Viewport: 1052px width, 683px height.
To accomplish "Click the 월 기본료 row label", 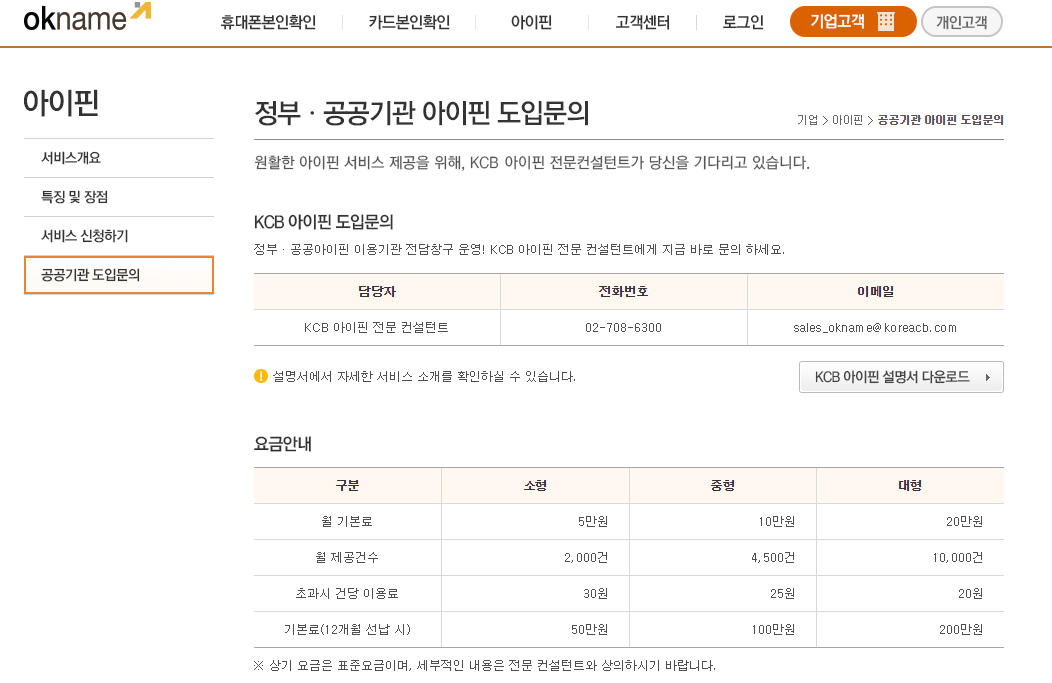I will click(x=347, y=521).
